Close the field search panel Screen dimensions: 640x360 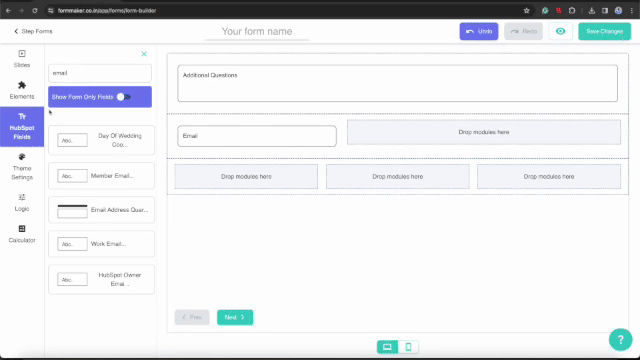pos(144,54)
